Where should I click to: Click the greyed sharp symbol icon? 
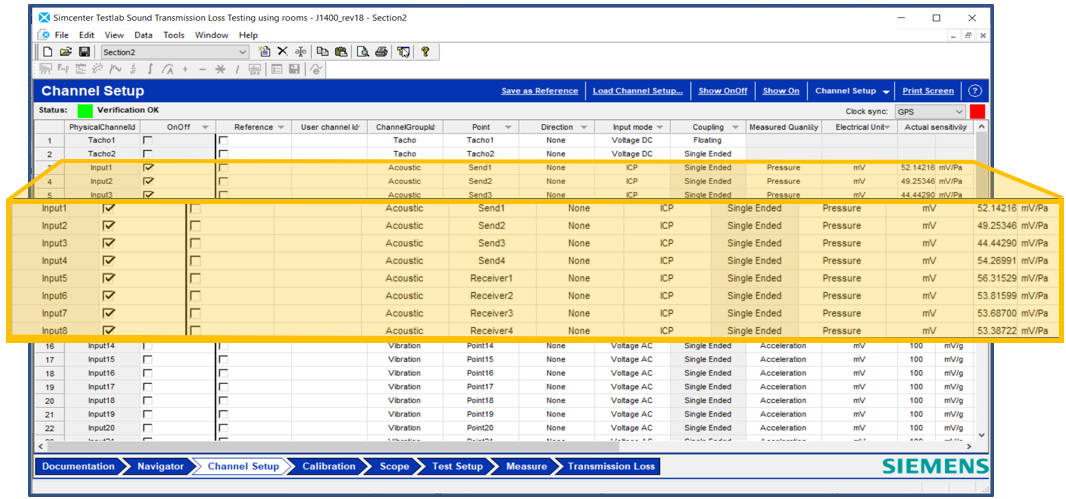click(133, 69)
